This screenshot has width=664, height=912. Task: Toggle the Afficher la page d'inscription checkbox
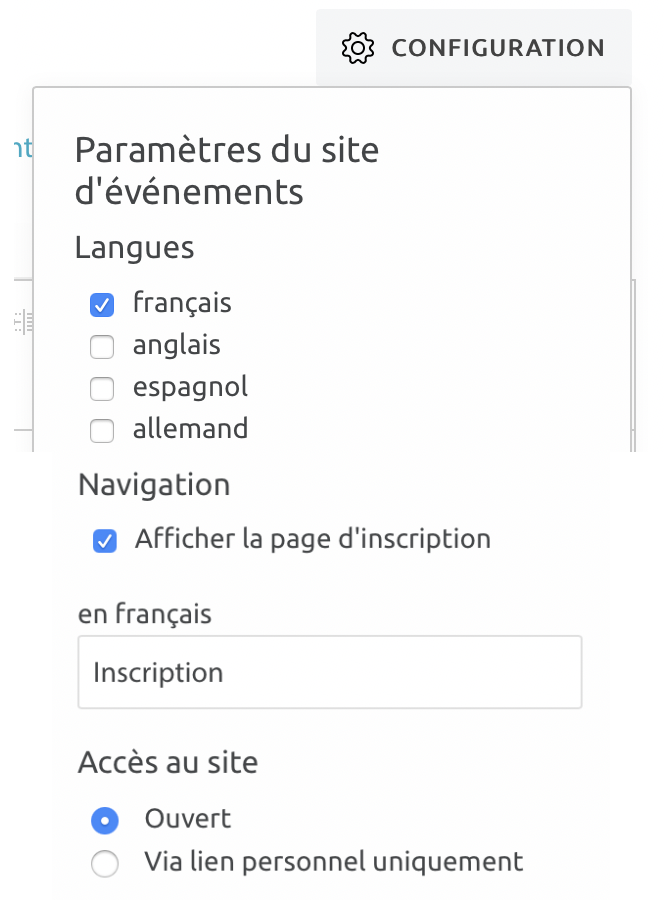coord(105,541)
